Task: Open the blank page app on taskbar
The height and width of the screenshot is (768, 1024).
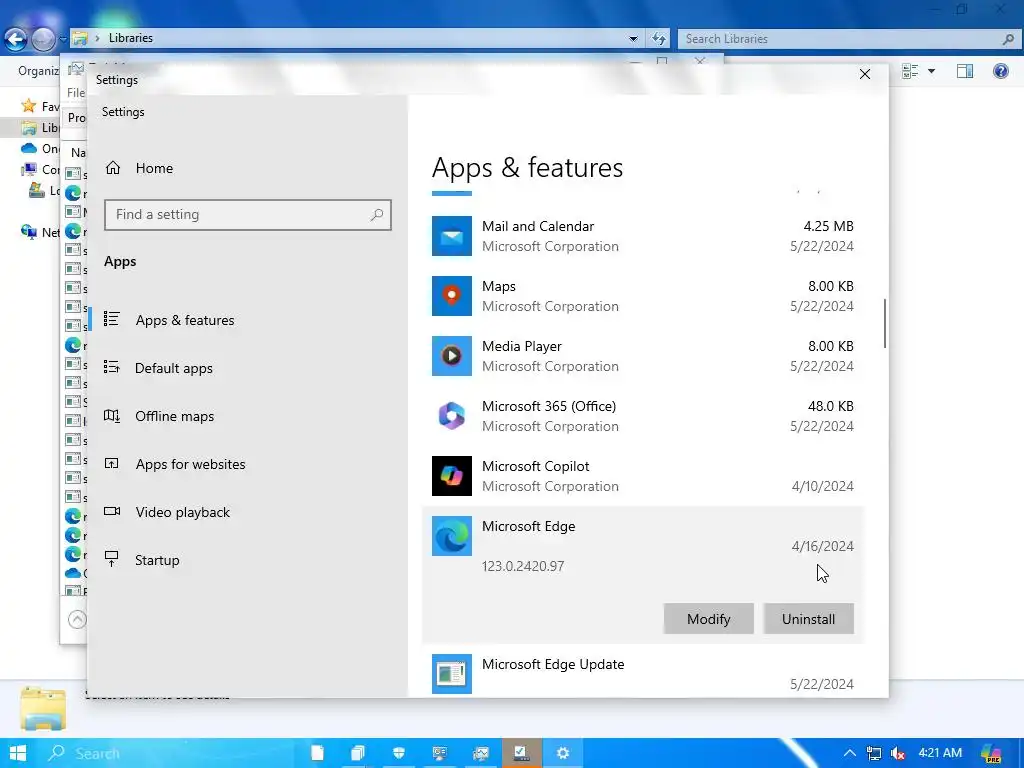Action: 317,753
